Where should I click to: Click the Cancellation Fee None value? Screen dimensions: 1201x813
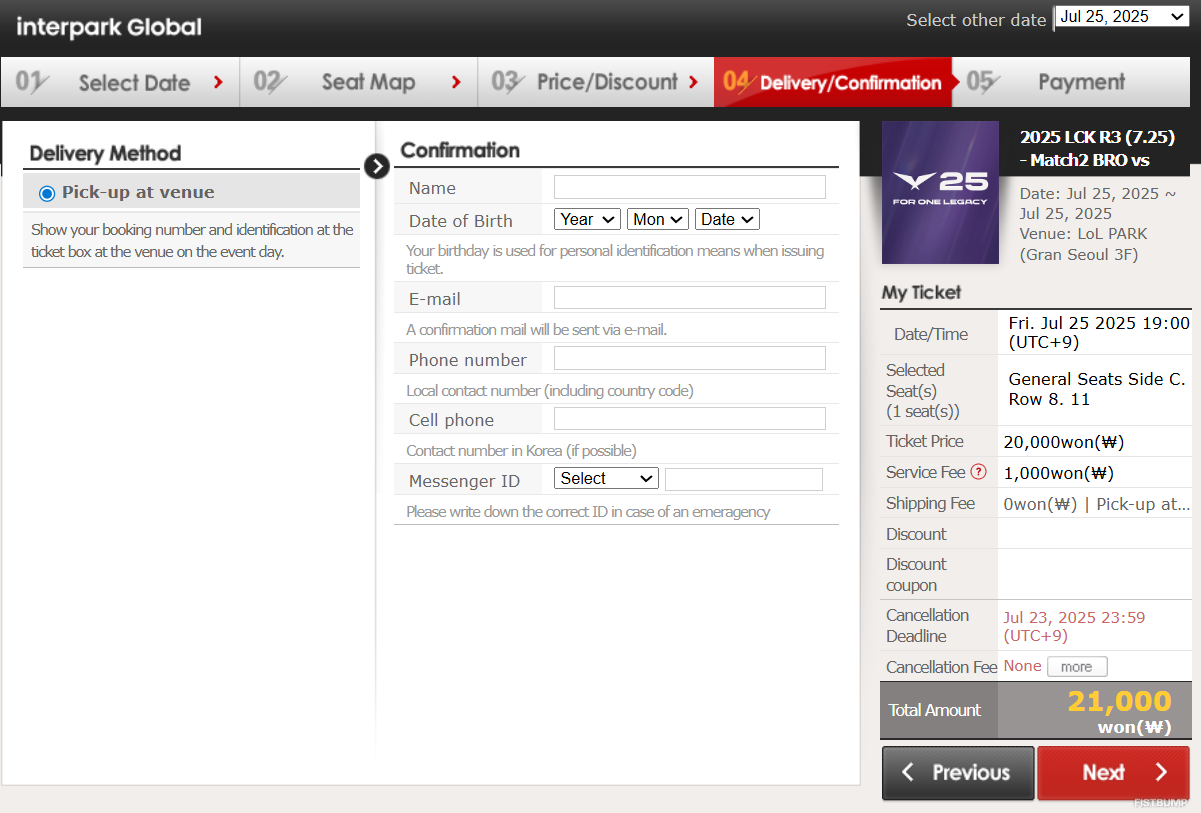pos(1022,666)
